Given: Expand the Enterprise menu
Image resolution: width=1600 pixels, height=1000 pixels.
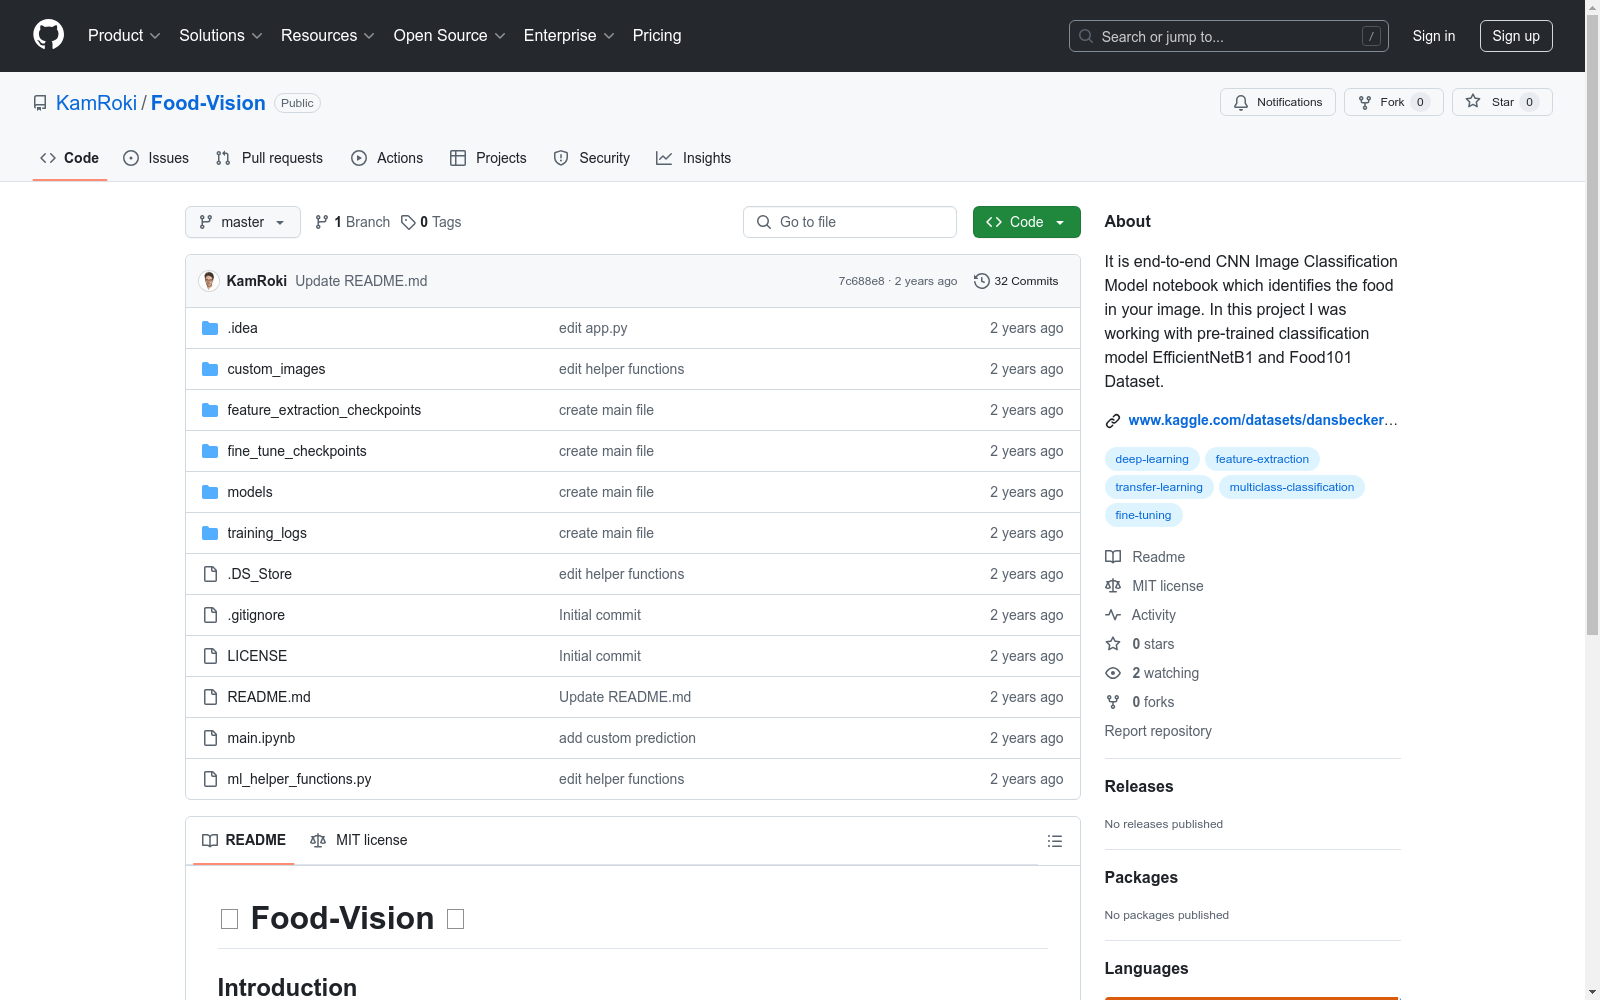Looking at the screenshot, I should pyautogui.click(x=569, y=35).
